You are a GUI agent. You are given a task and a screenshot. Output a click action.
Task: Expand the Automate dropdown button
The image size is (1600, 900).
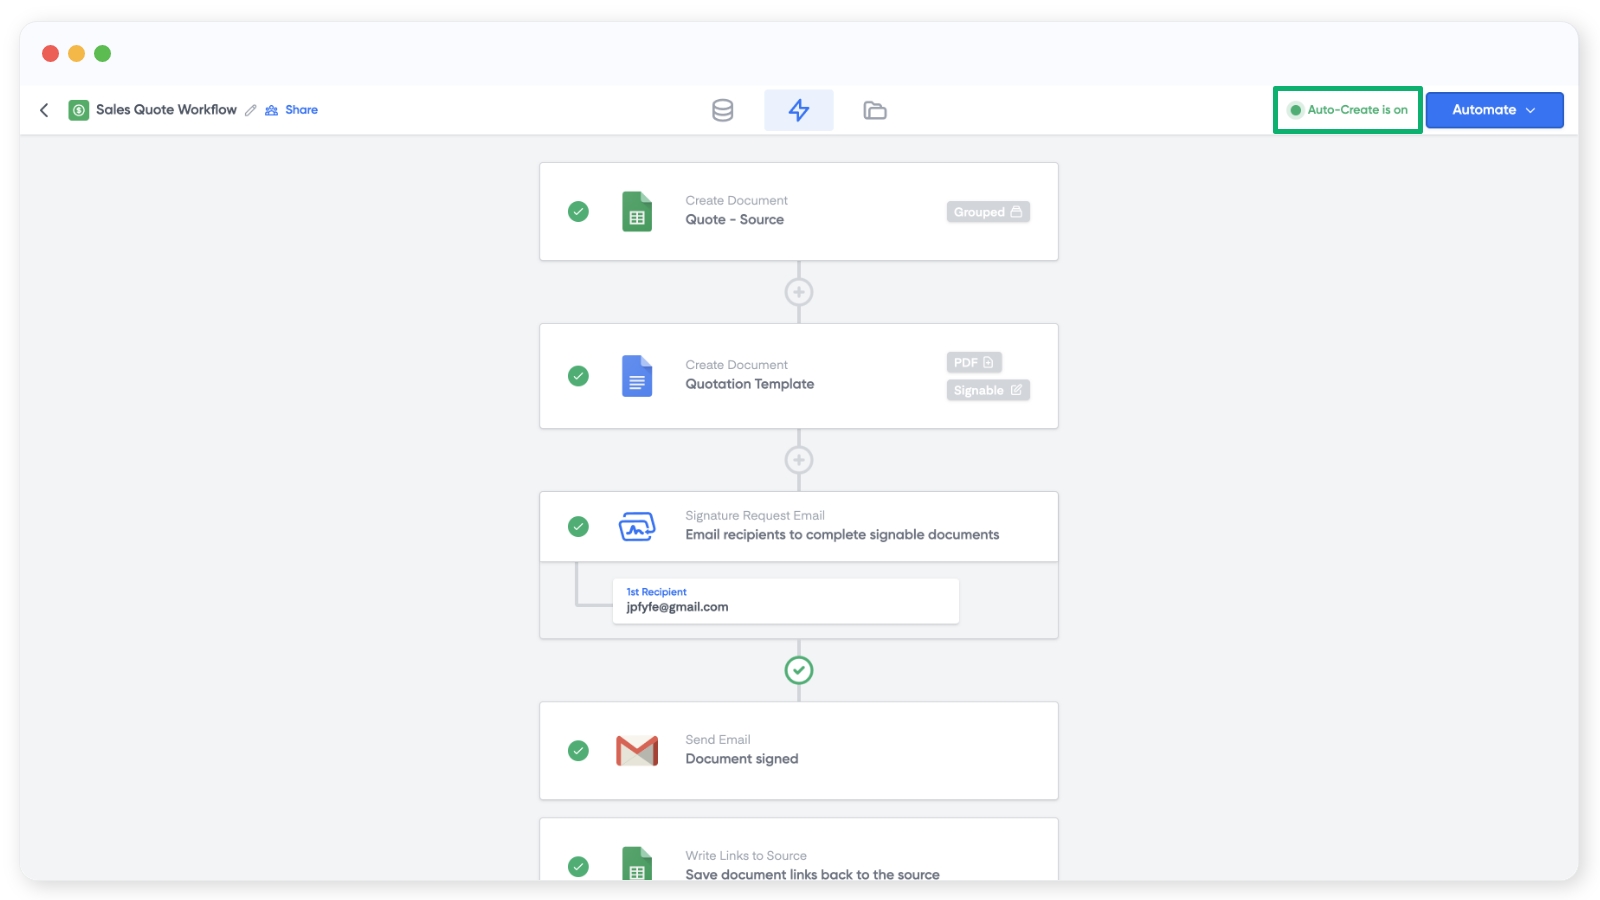pos(1493,110)
